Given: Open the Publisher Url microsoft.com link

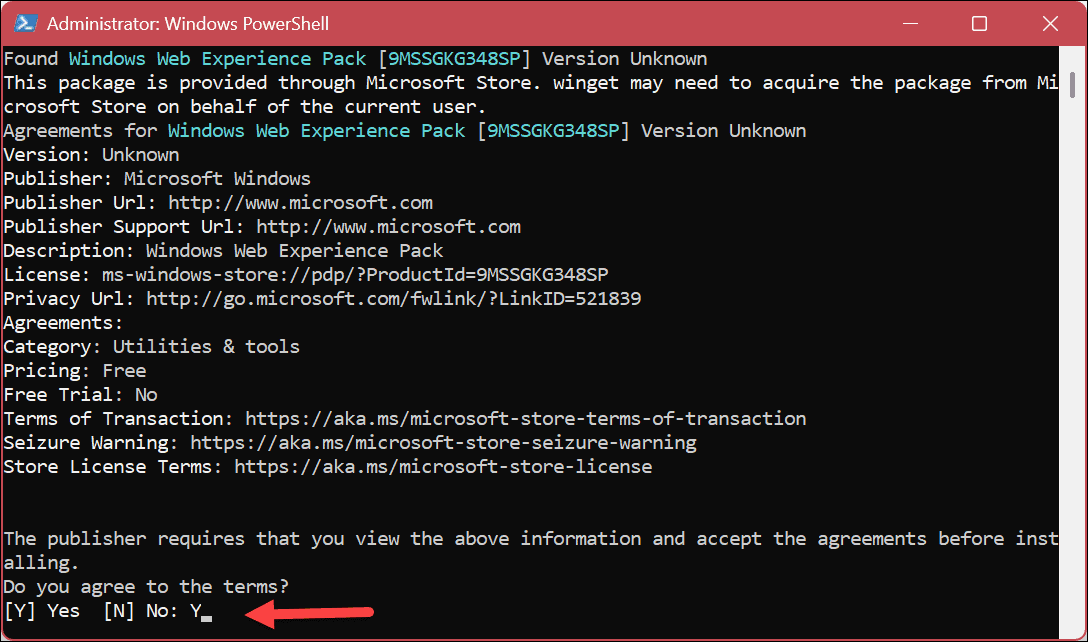Looking at the screenshot, I should 300,203.
